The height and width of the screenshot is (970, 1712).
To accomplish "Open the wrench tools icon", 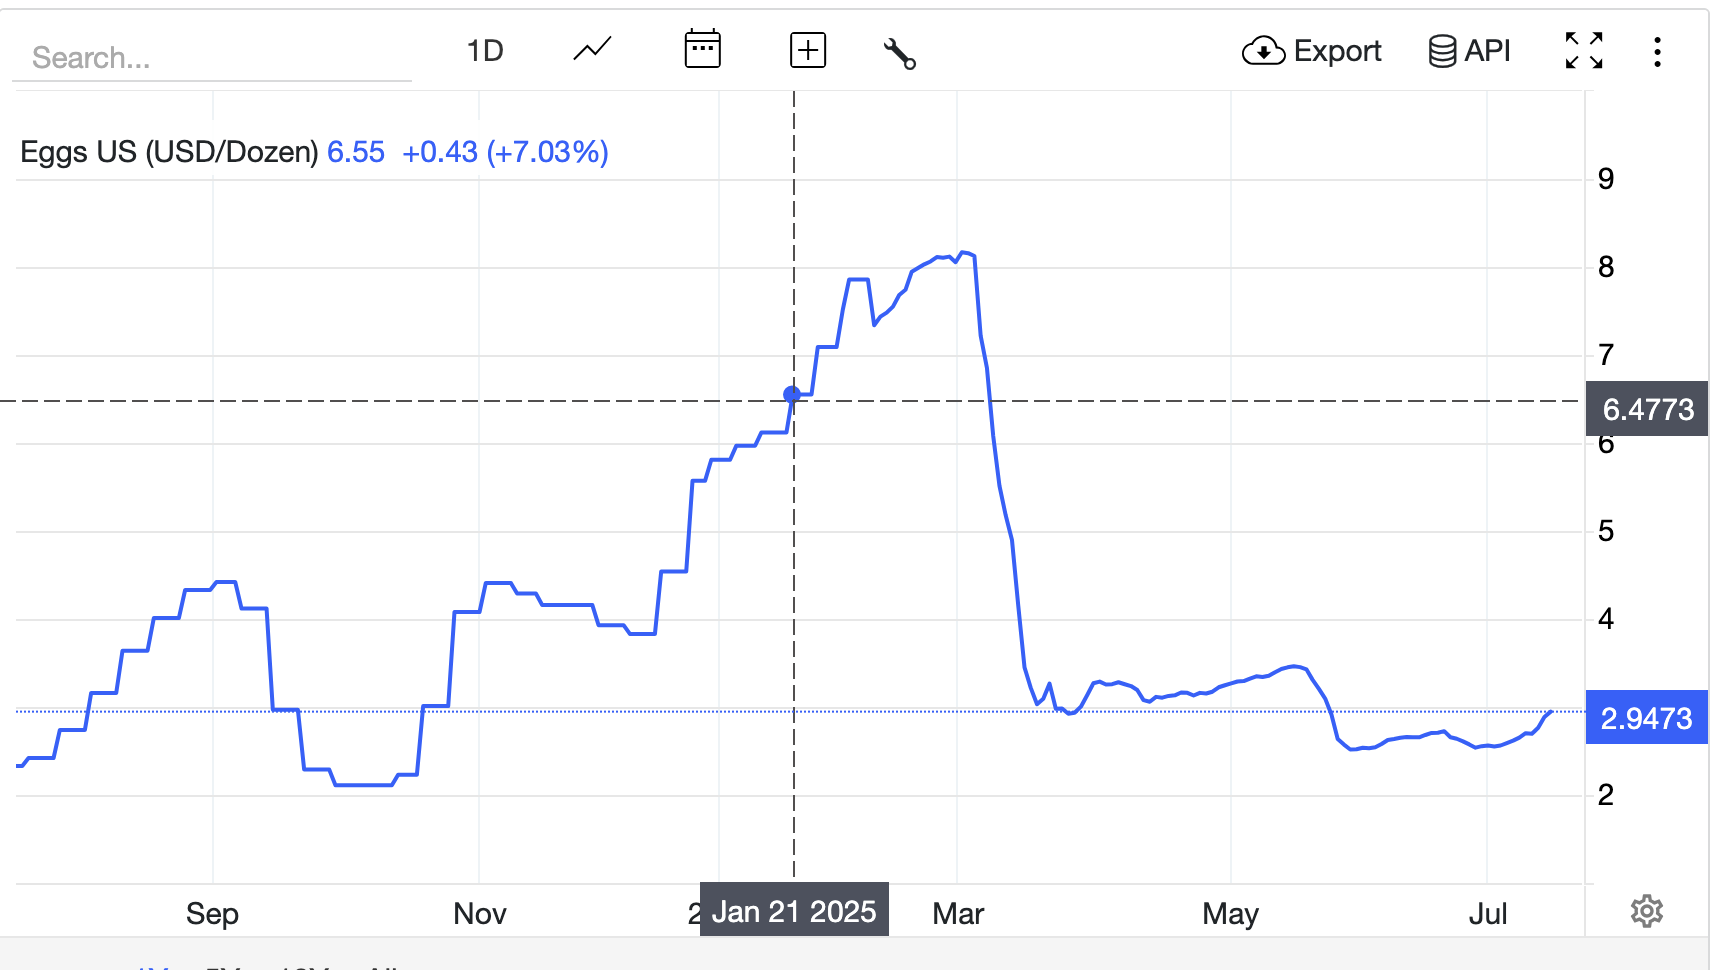I will click(x=900, y=53).
